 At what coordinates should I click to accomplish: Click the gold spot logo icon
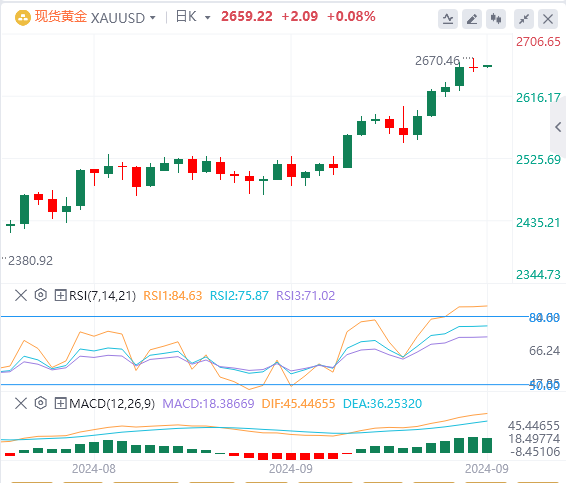[x=23, y=17]
